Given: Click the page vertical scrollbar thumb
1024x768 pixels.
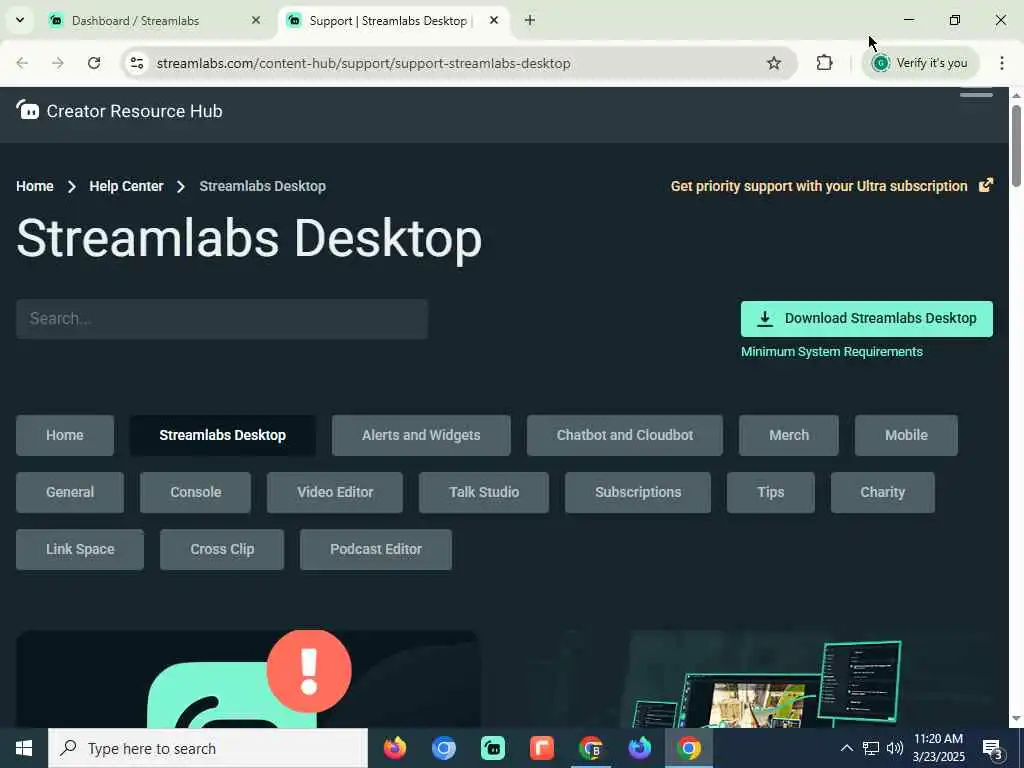Looking at the screenshot, I should 1016,145.
